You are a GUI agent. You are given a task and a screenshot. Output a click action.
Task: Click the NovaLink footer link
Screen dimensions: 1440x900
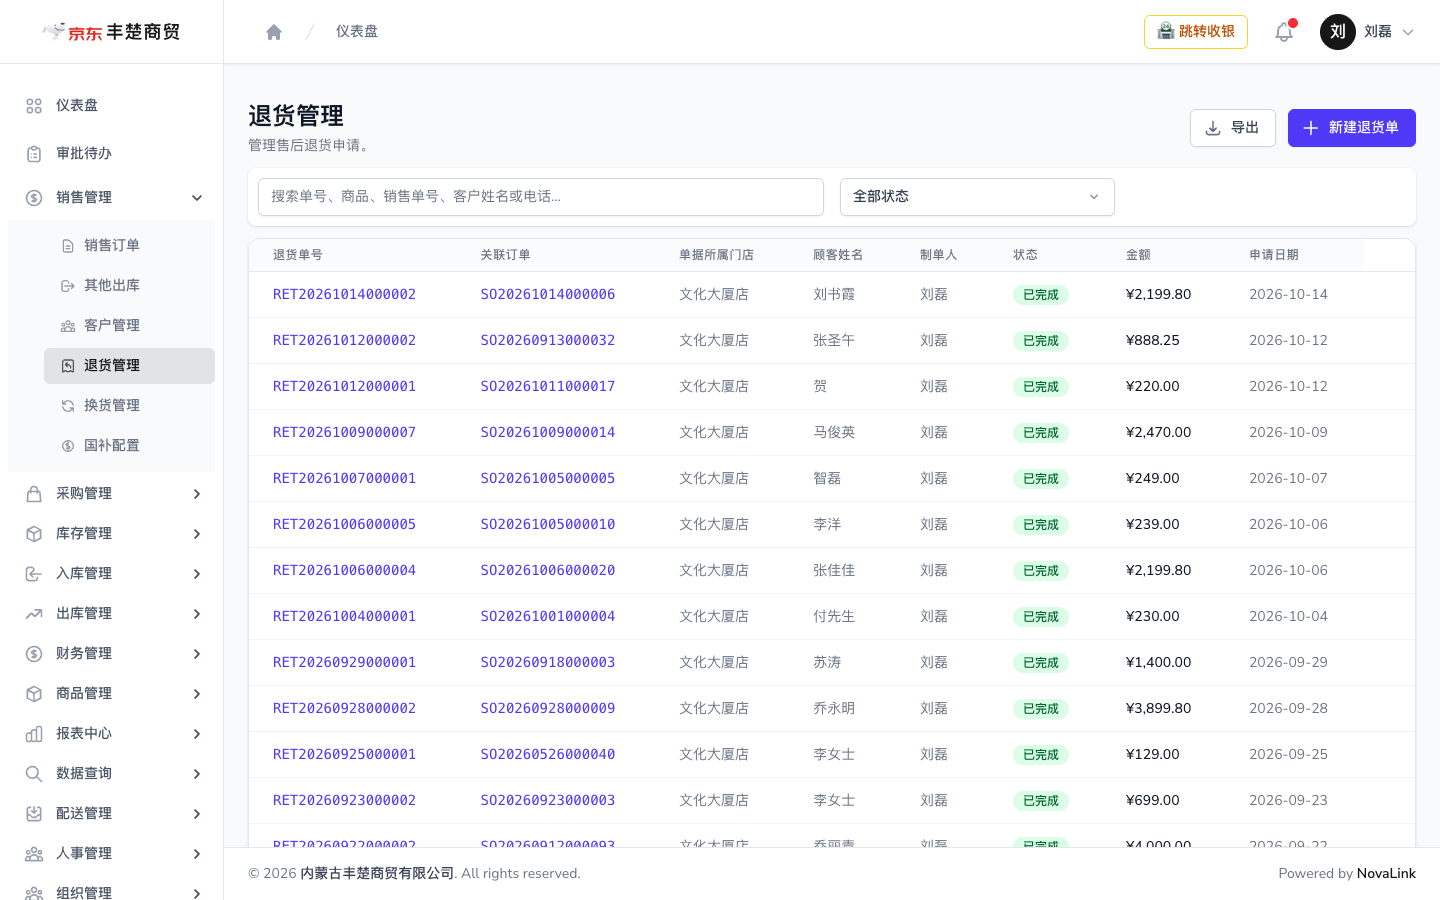coord(1386,874)
